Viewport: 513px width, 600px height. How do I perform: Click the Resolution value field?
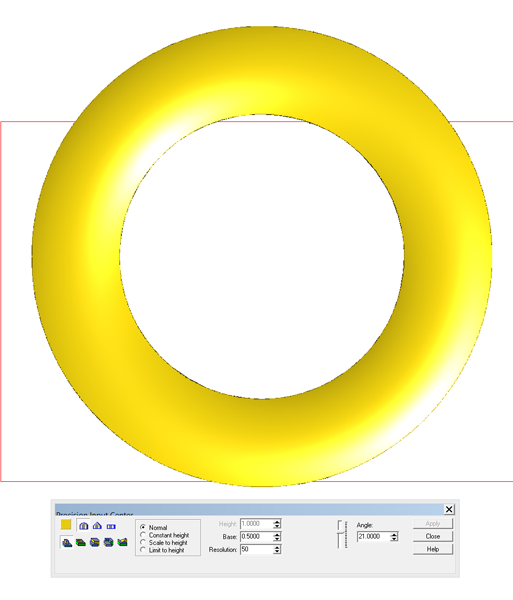pos(257,549)
